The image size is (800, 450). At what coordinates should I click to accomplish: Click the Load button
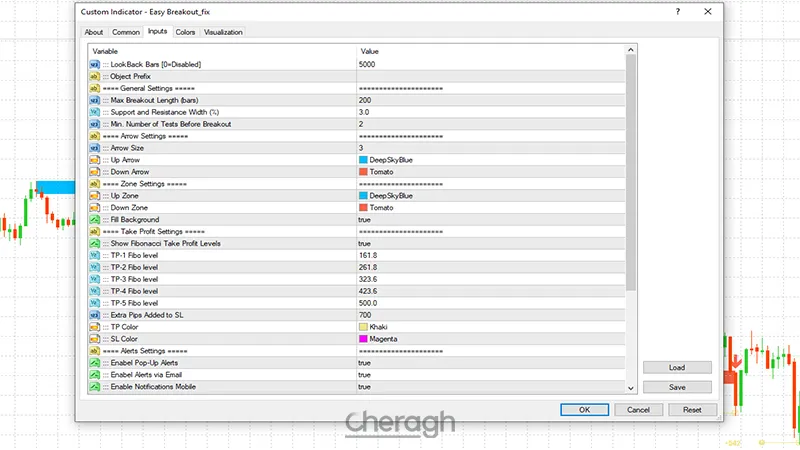pyautogui.click(x=677, y=367)
